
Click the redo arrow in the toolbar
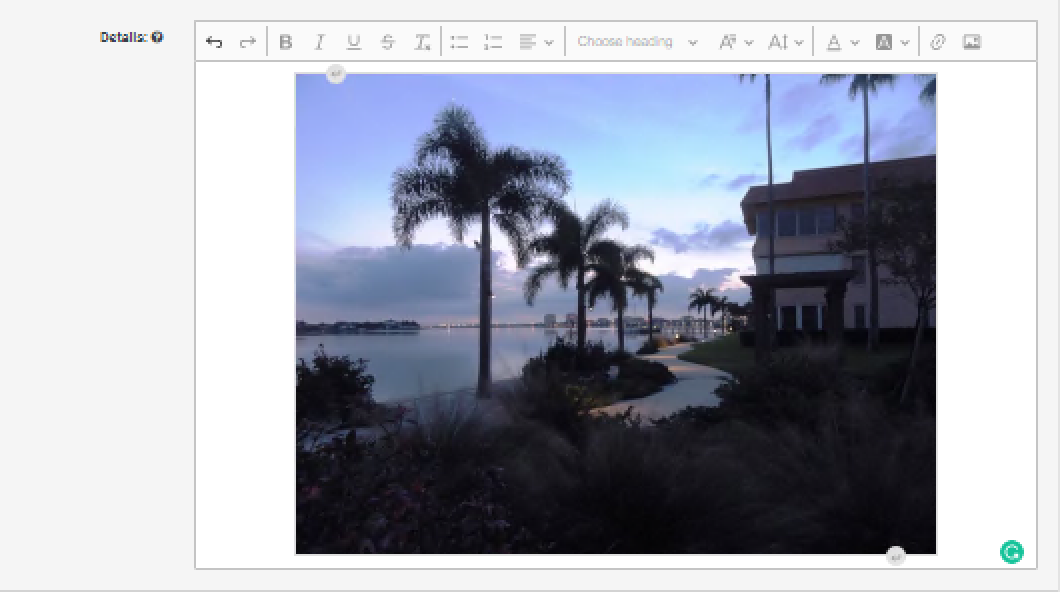[x=247, y=42]
